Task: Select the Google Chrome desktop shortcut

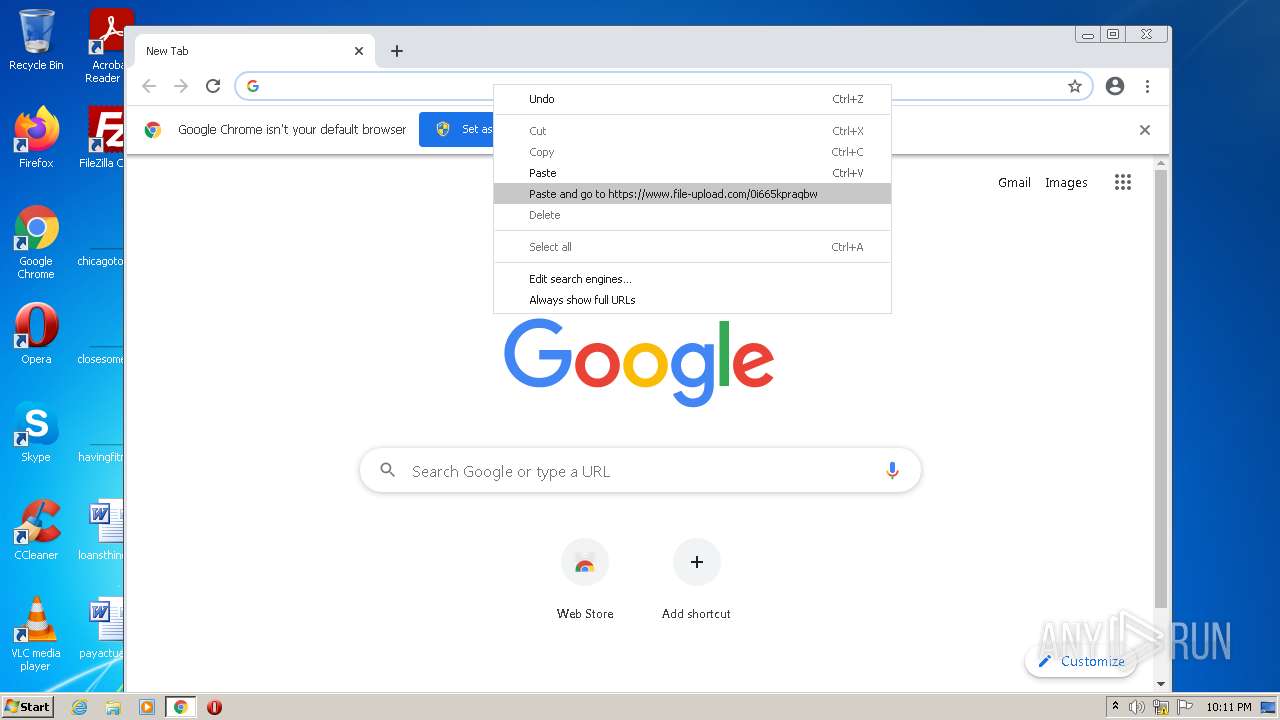Action: click(36, 242)
